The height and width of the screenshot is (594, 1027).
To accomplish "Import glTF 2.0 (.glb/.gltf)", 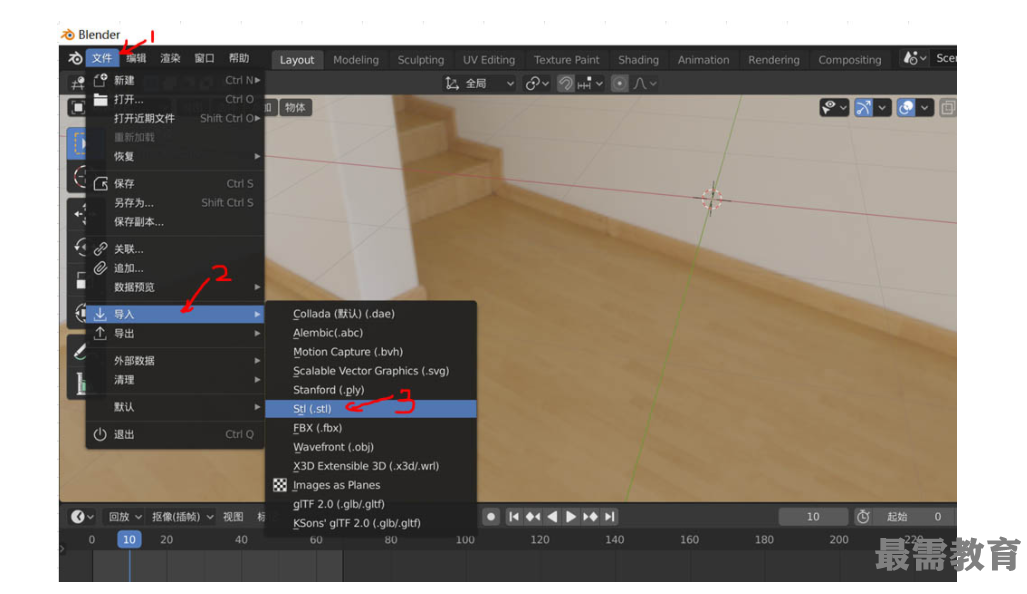I will (x=371, y=504).
